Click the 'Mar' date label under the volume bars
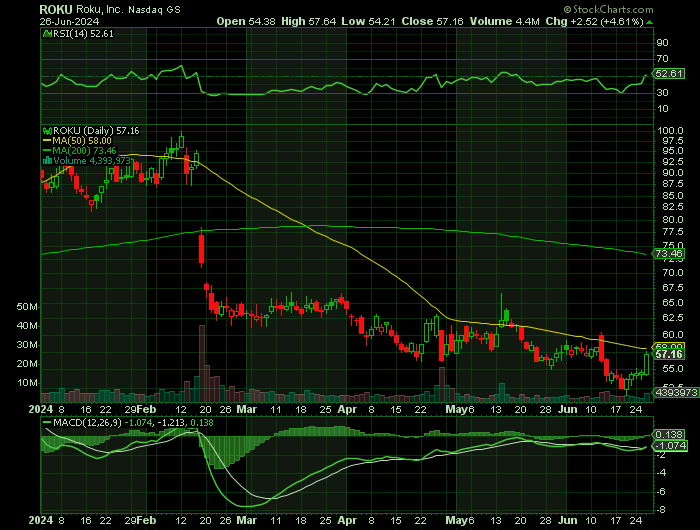The width and height of the screenshot is (700, 530). pos(246,409)
